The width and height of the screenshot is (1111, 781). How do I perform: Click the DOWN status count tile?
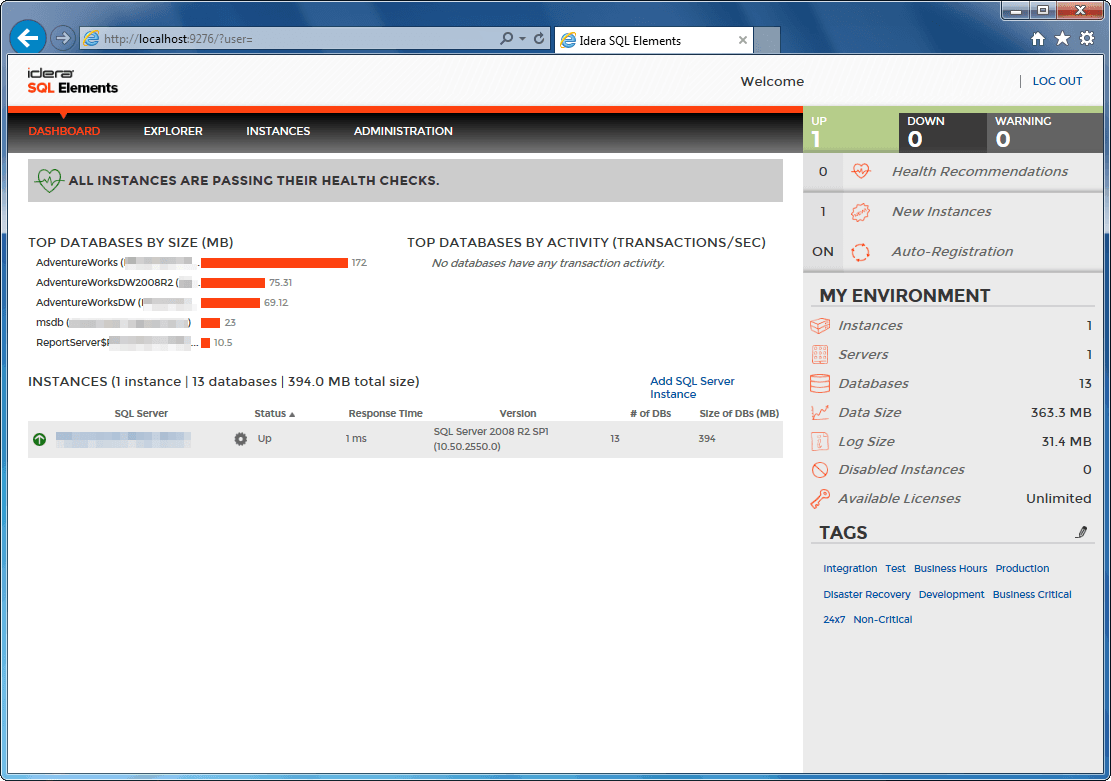pyautogui.click(x=943, y=132)
